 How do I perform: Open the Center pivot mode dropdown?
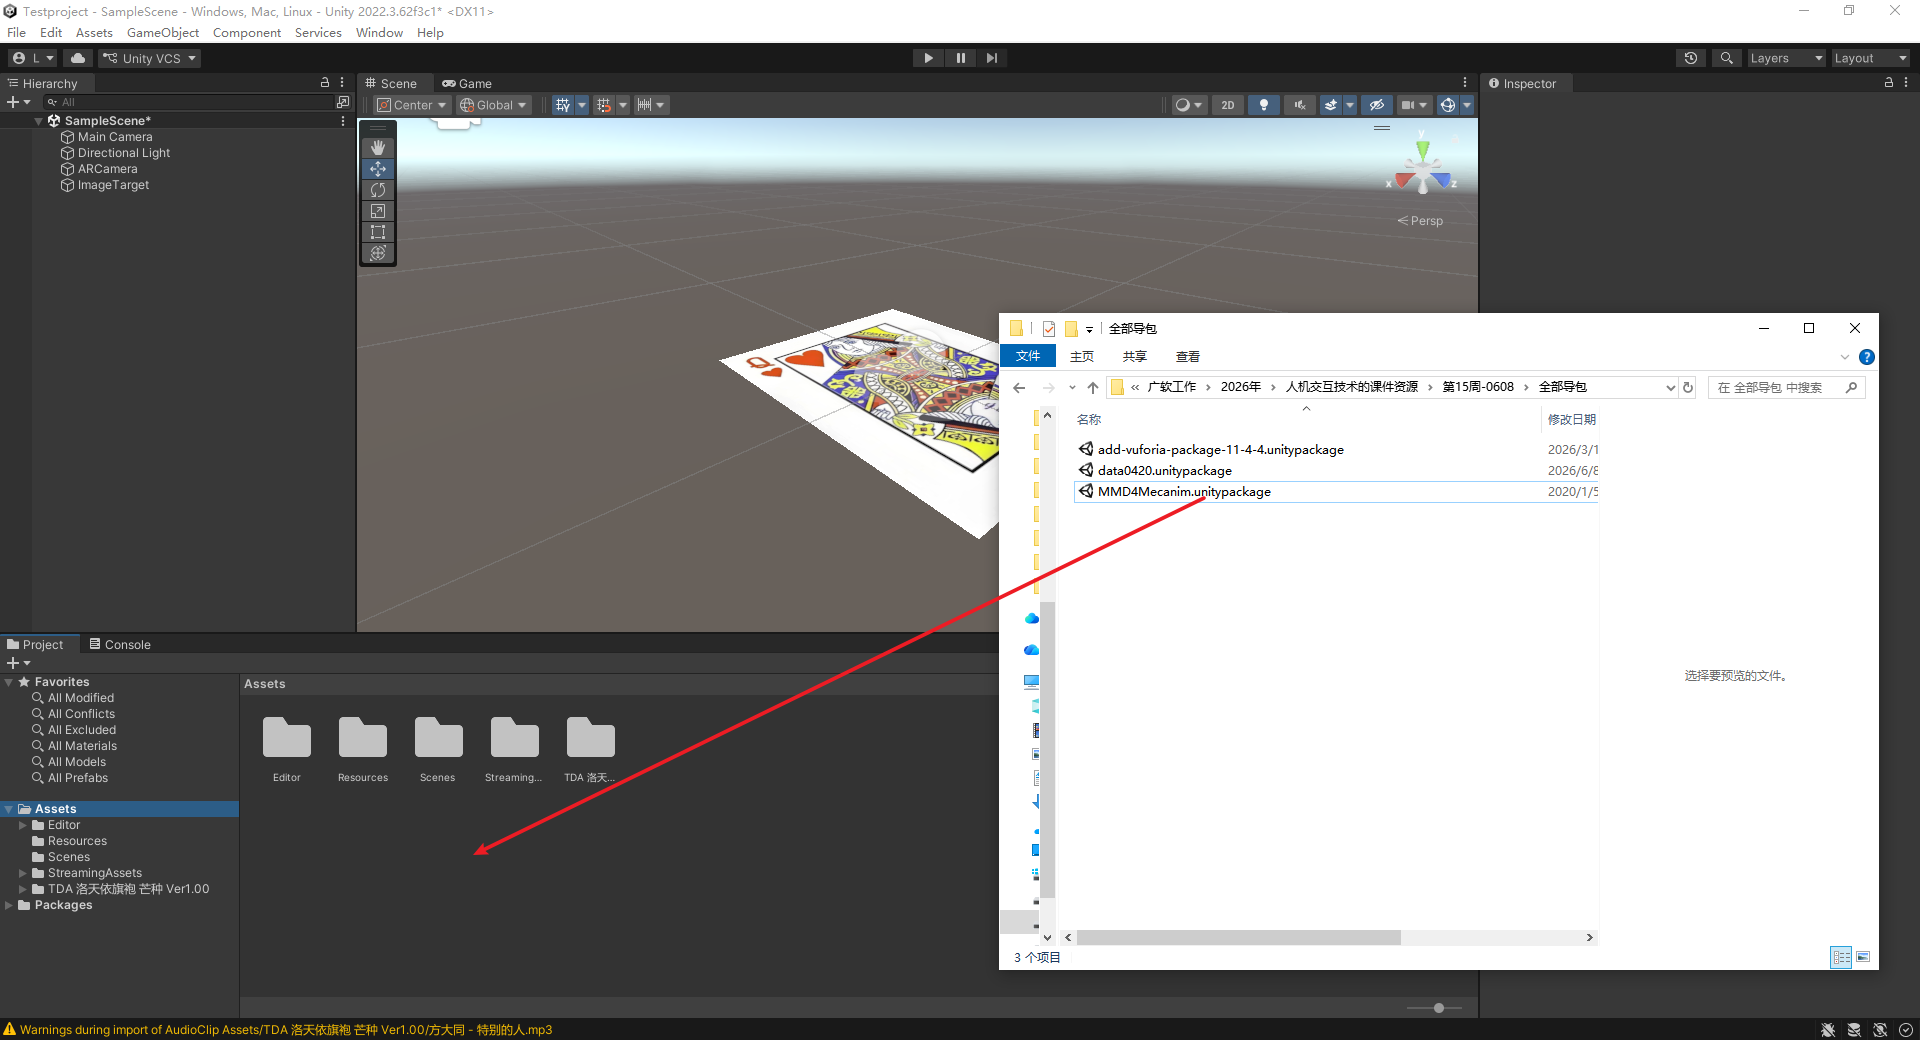coord(412,105)
